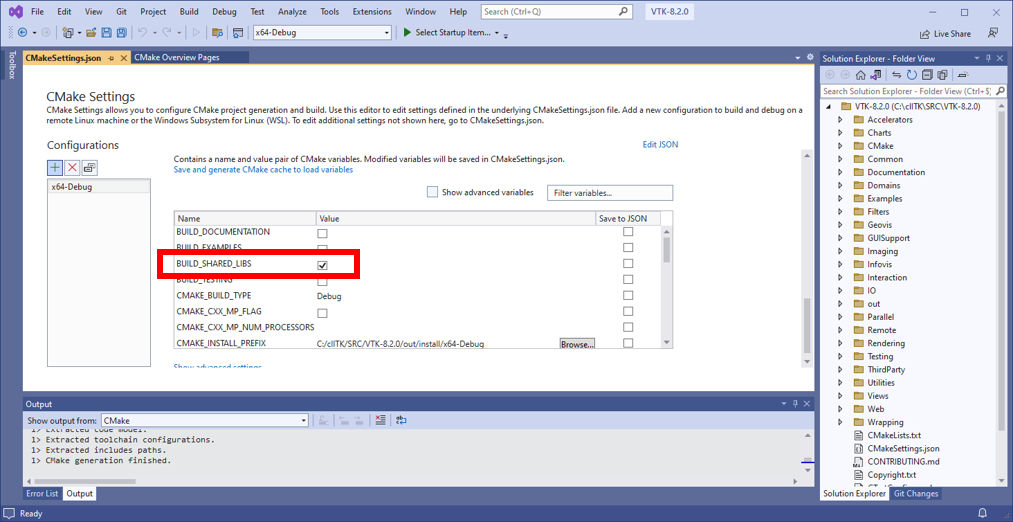1013x522 pixels.
Task: Click Clear All in Output panel
Action: [380, 420]
